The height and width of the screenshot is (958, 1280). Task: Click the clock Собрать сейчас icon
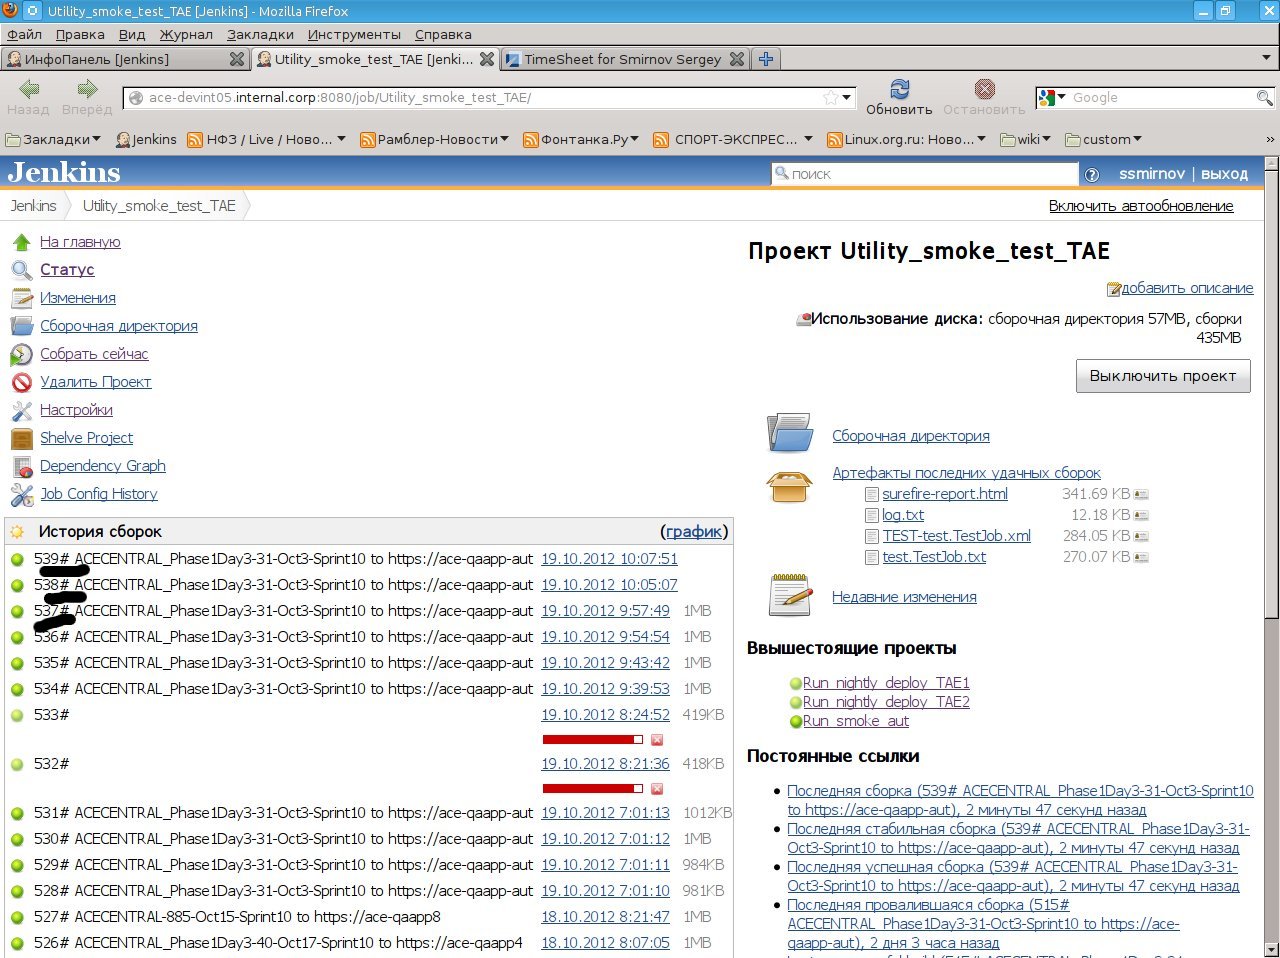22,354
